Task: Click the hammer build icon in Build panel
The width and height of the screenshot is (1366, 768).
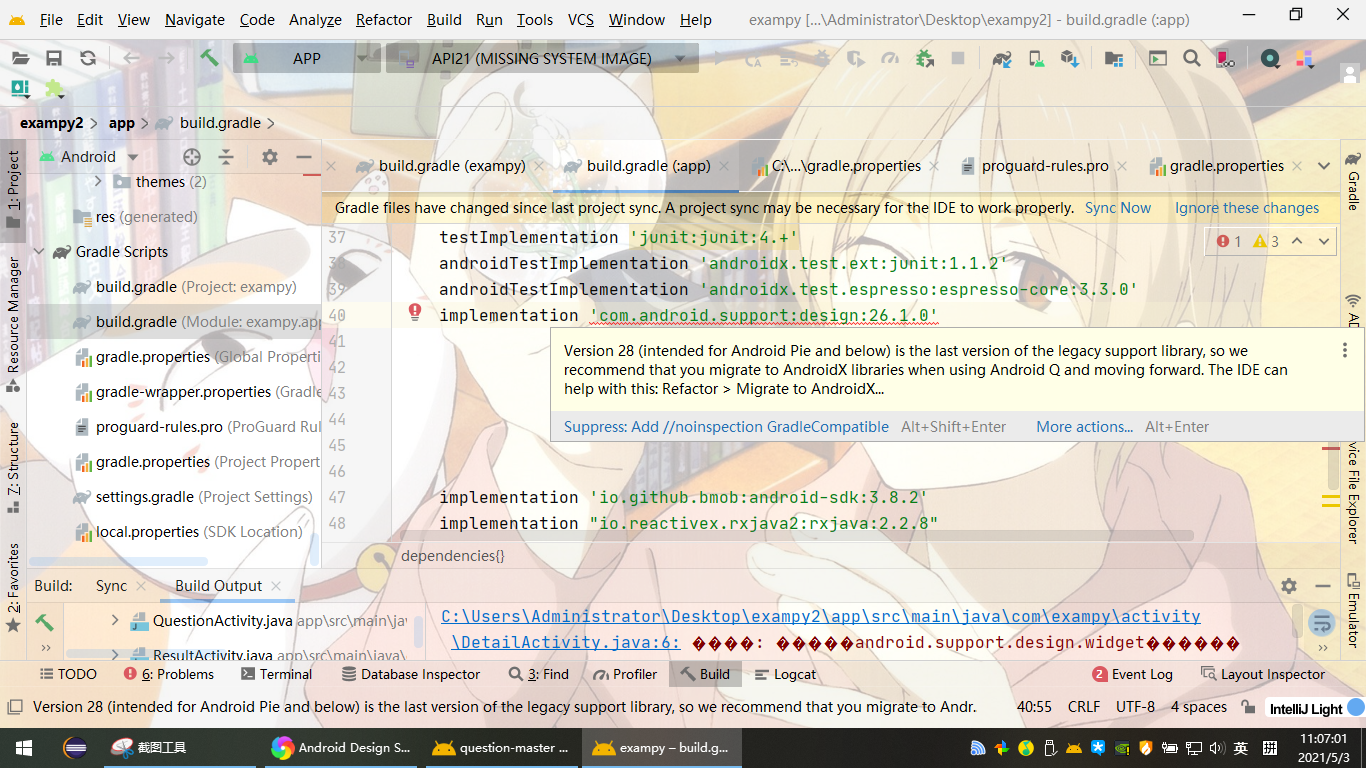Action: coord(44,622)
